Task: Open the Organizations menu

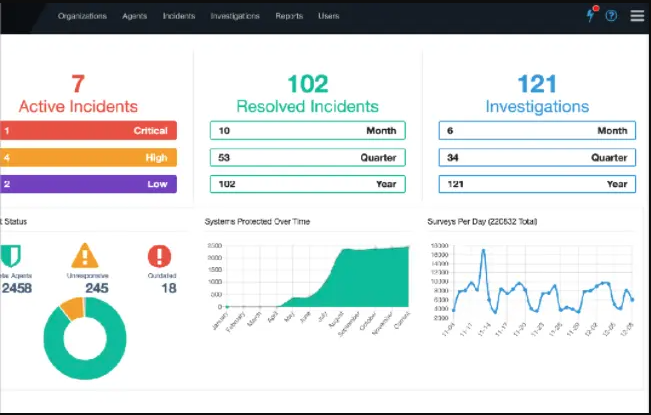Action: [x=82, y=16]
